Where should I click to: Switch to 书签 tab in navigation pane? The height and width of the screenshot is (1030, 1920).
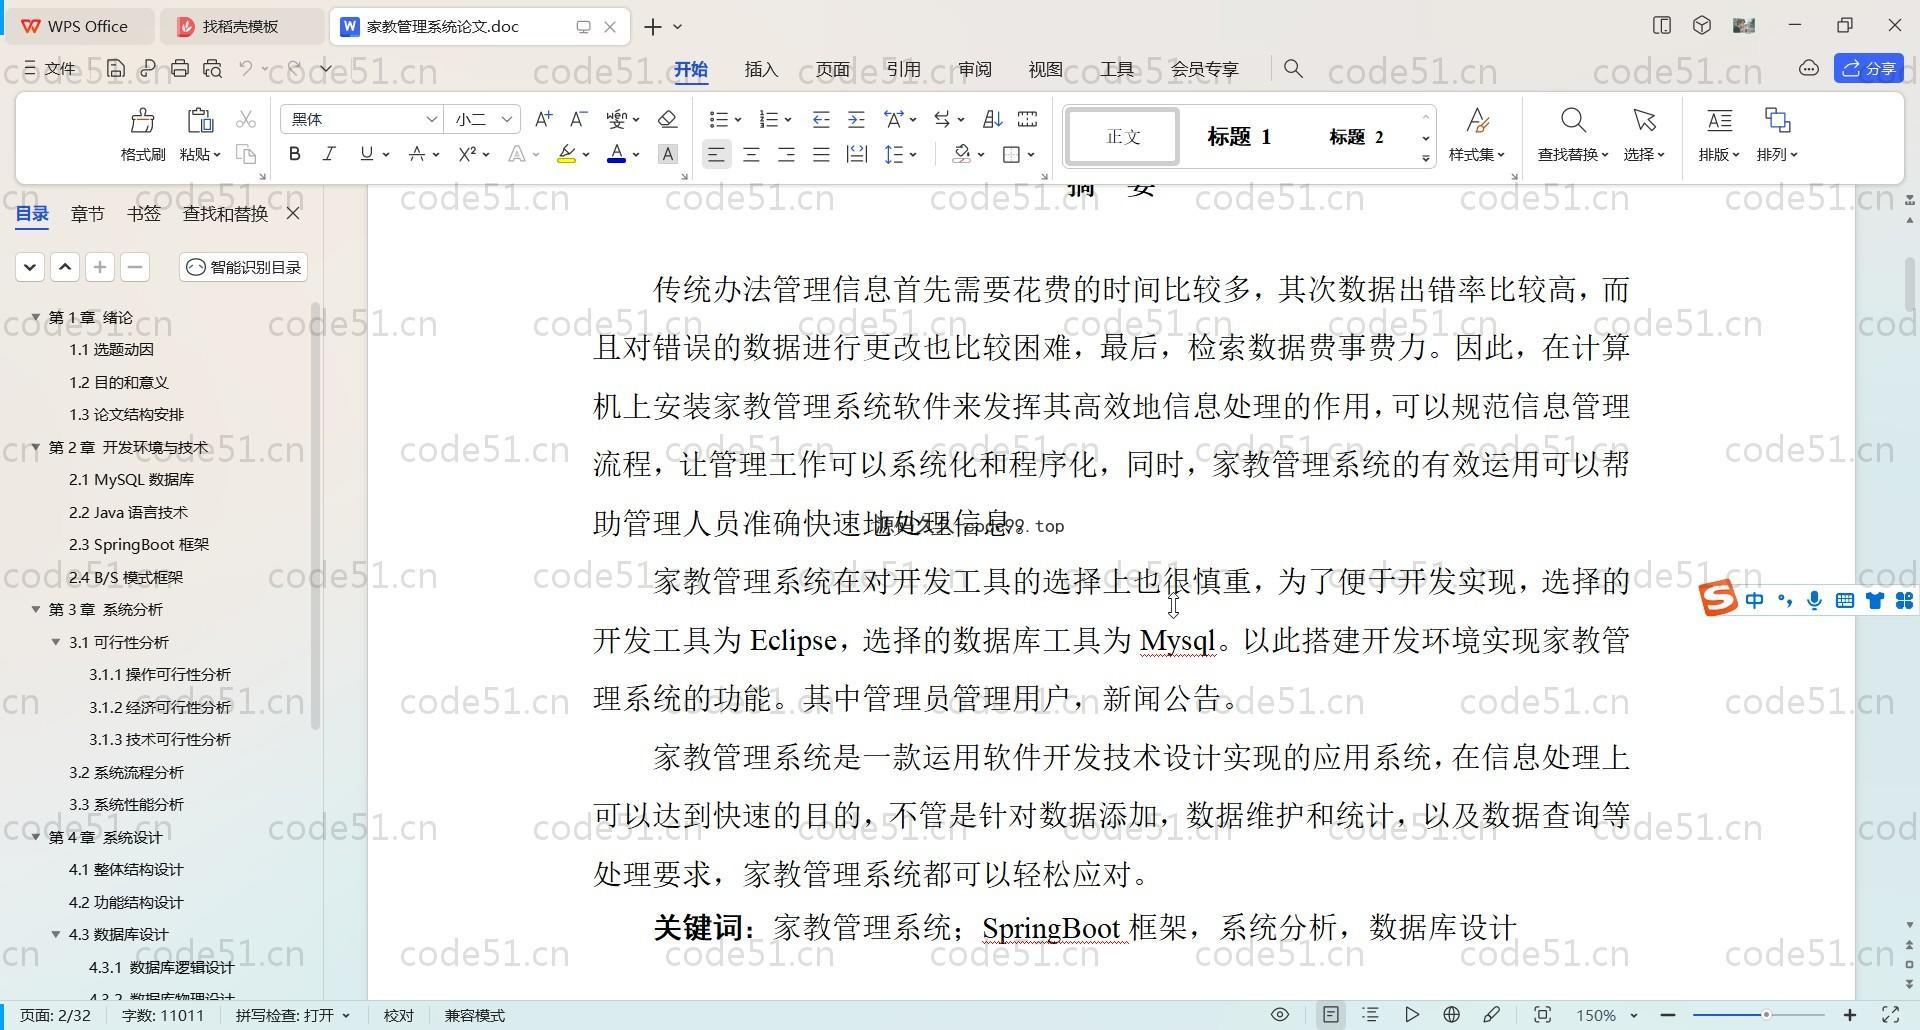pyautogui.click(x=144, y=213)
